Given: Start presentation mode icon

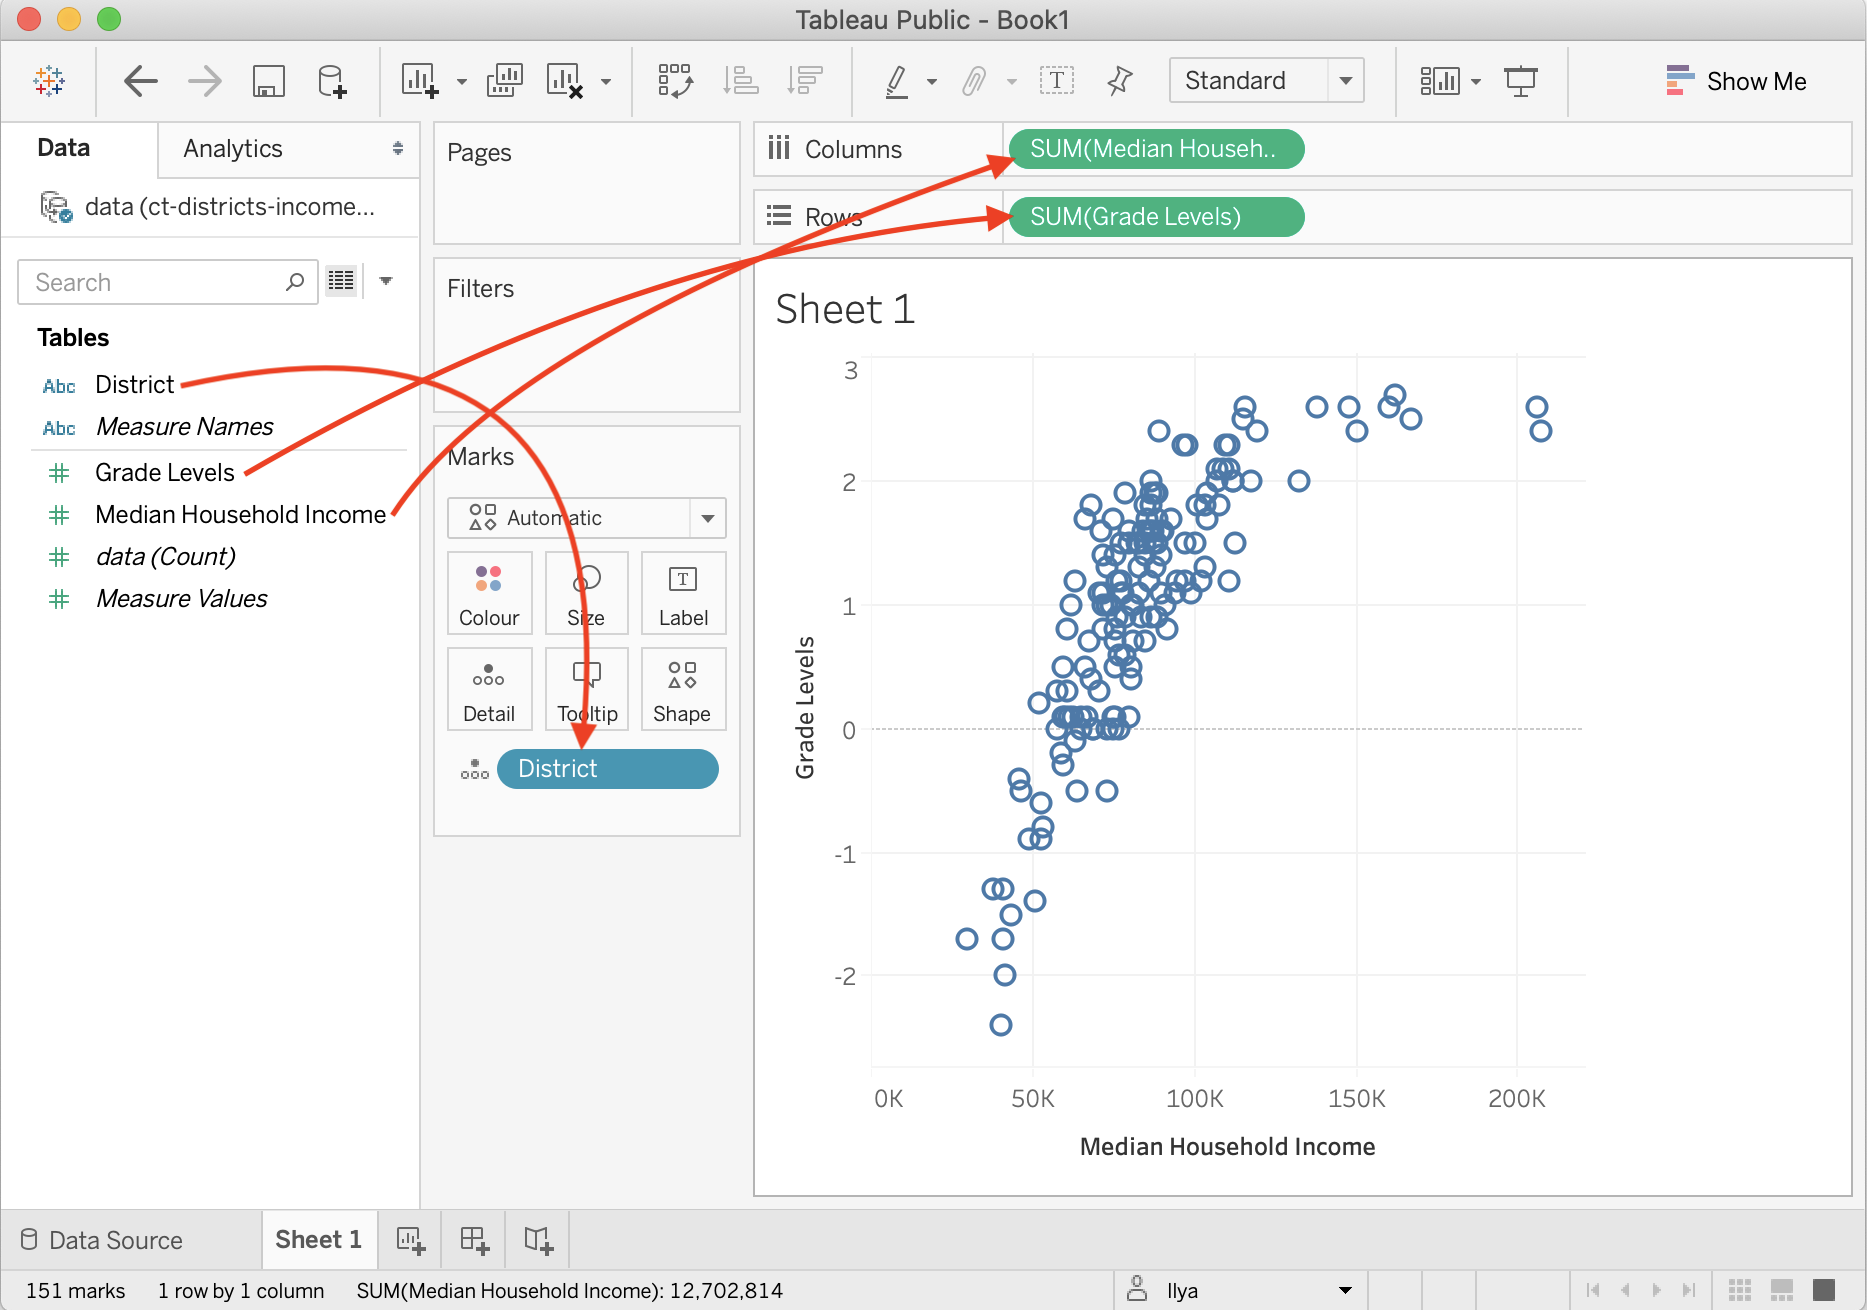Looking at the screenshot, I should pos(1521,81).
